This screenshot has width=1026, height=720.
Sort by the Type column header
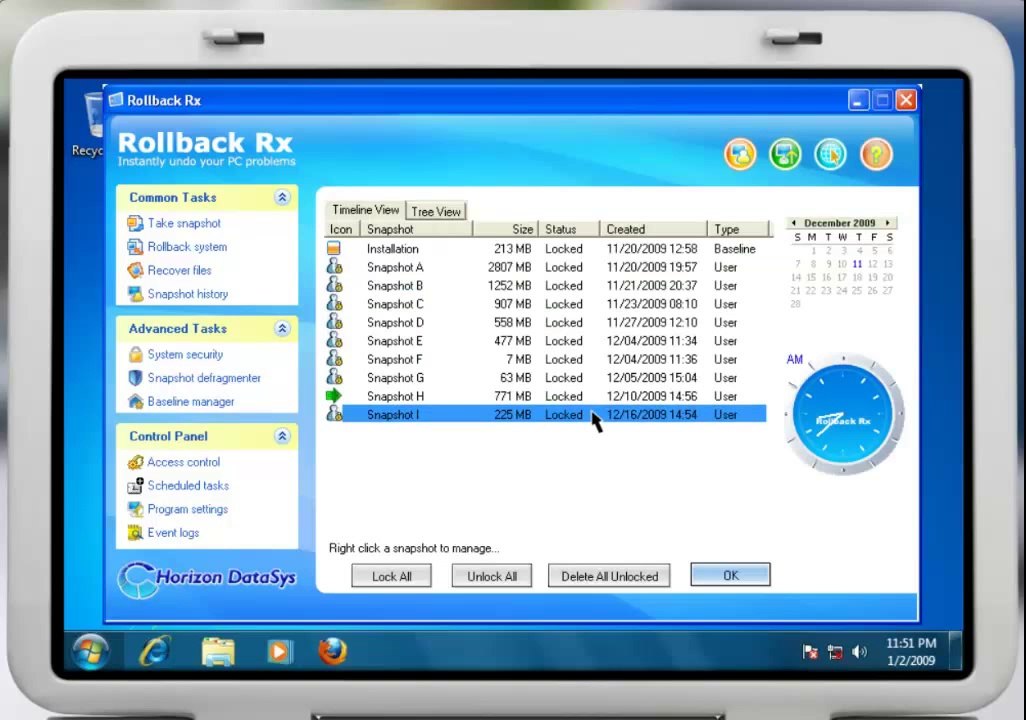[x=739, y=229]
